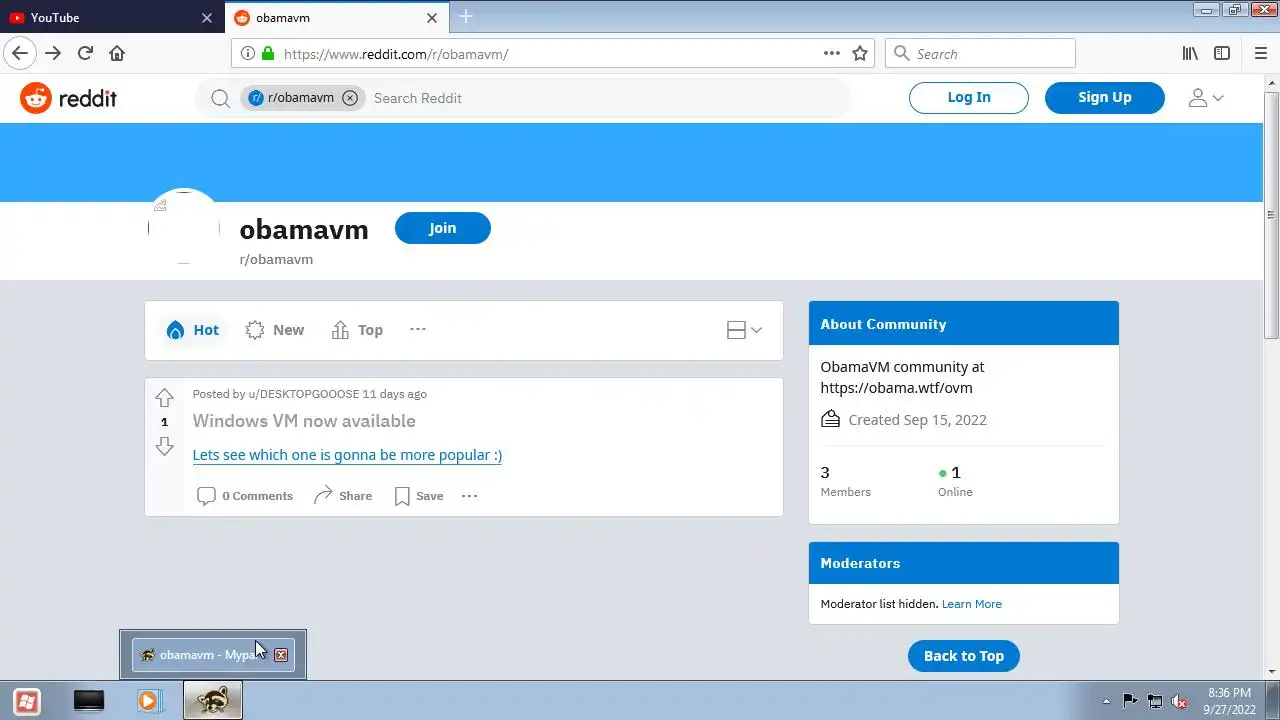The image size is (1280, 720).
Task: Click the Reddit logo
Action: [x=68, y=98]
